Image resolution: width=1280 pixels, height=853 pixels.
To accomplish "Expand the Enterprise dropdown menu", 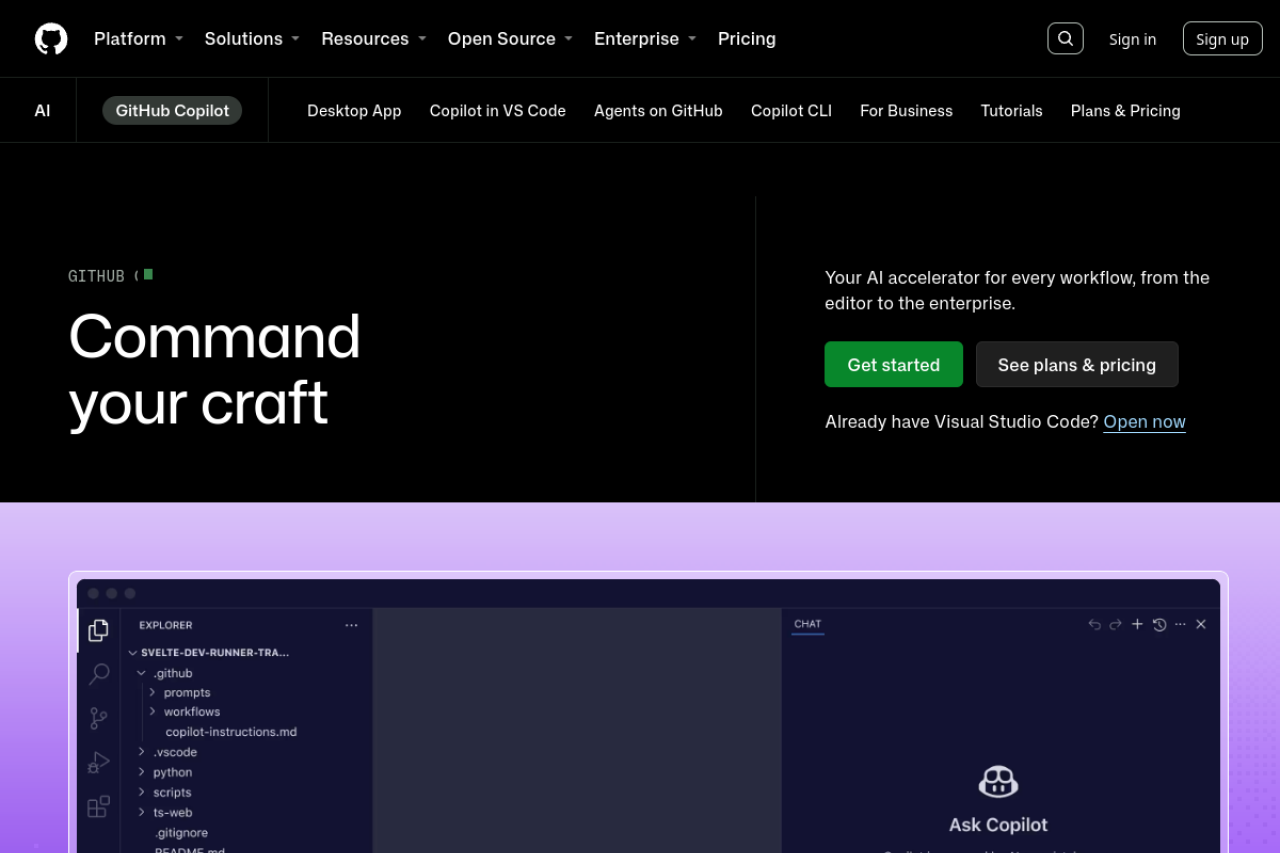I will [645, 38].
